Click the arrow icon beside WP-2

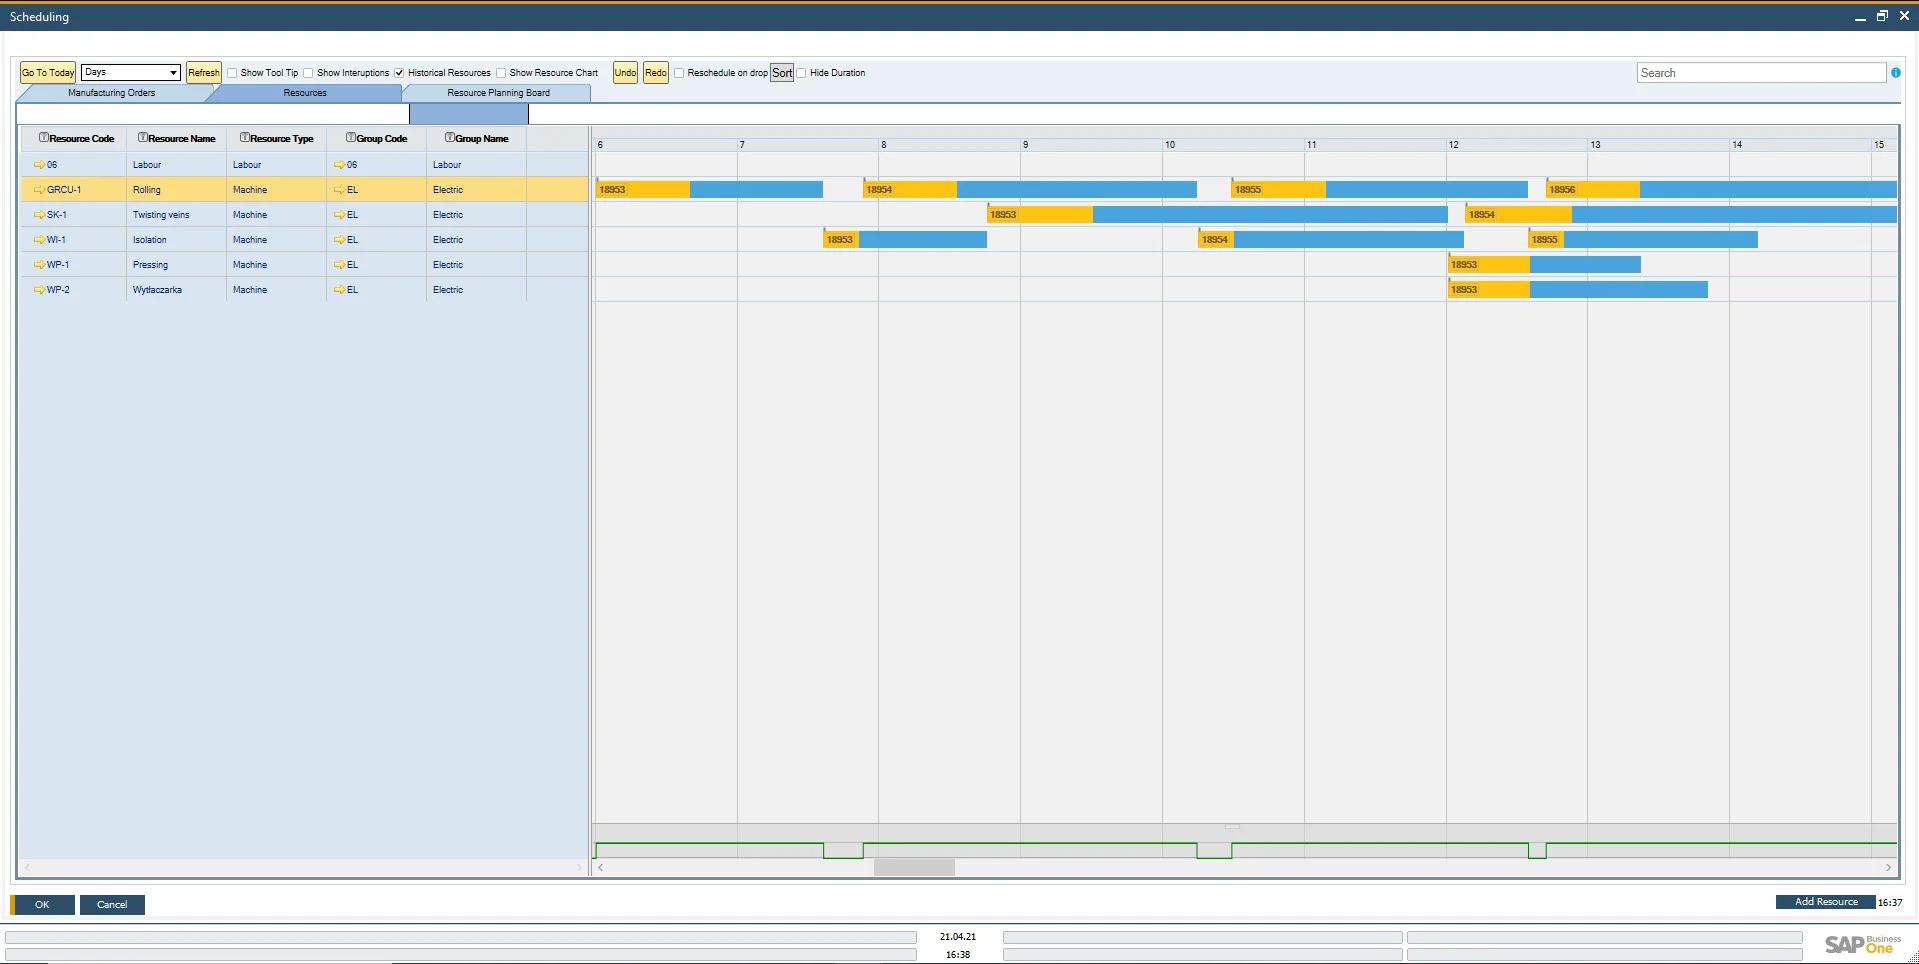(39, 290)
